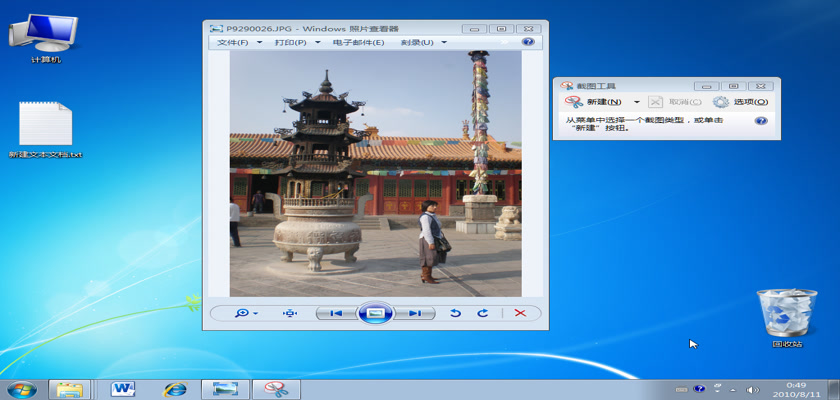This screenshot has height=400, width=840.
Task: Click 新建(N) in Snipping Tool
Action: tap(595, 102)
